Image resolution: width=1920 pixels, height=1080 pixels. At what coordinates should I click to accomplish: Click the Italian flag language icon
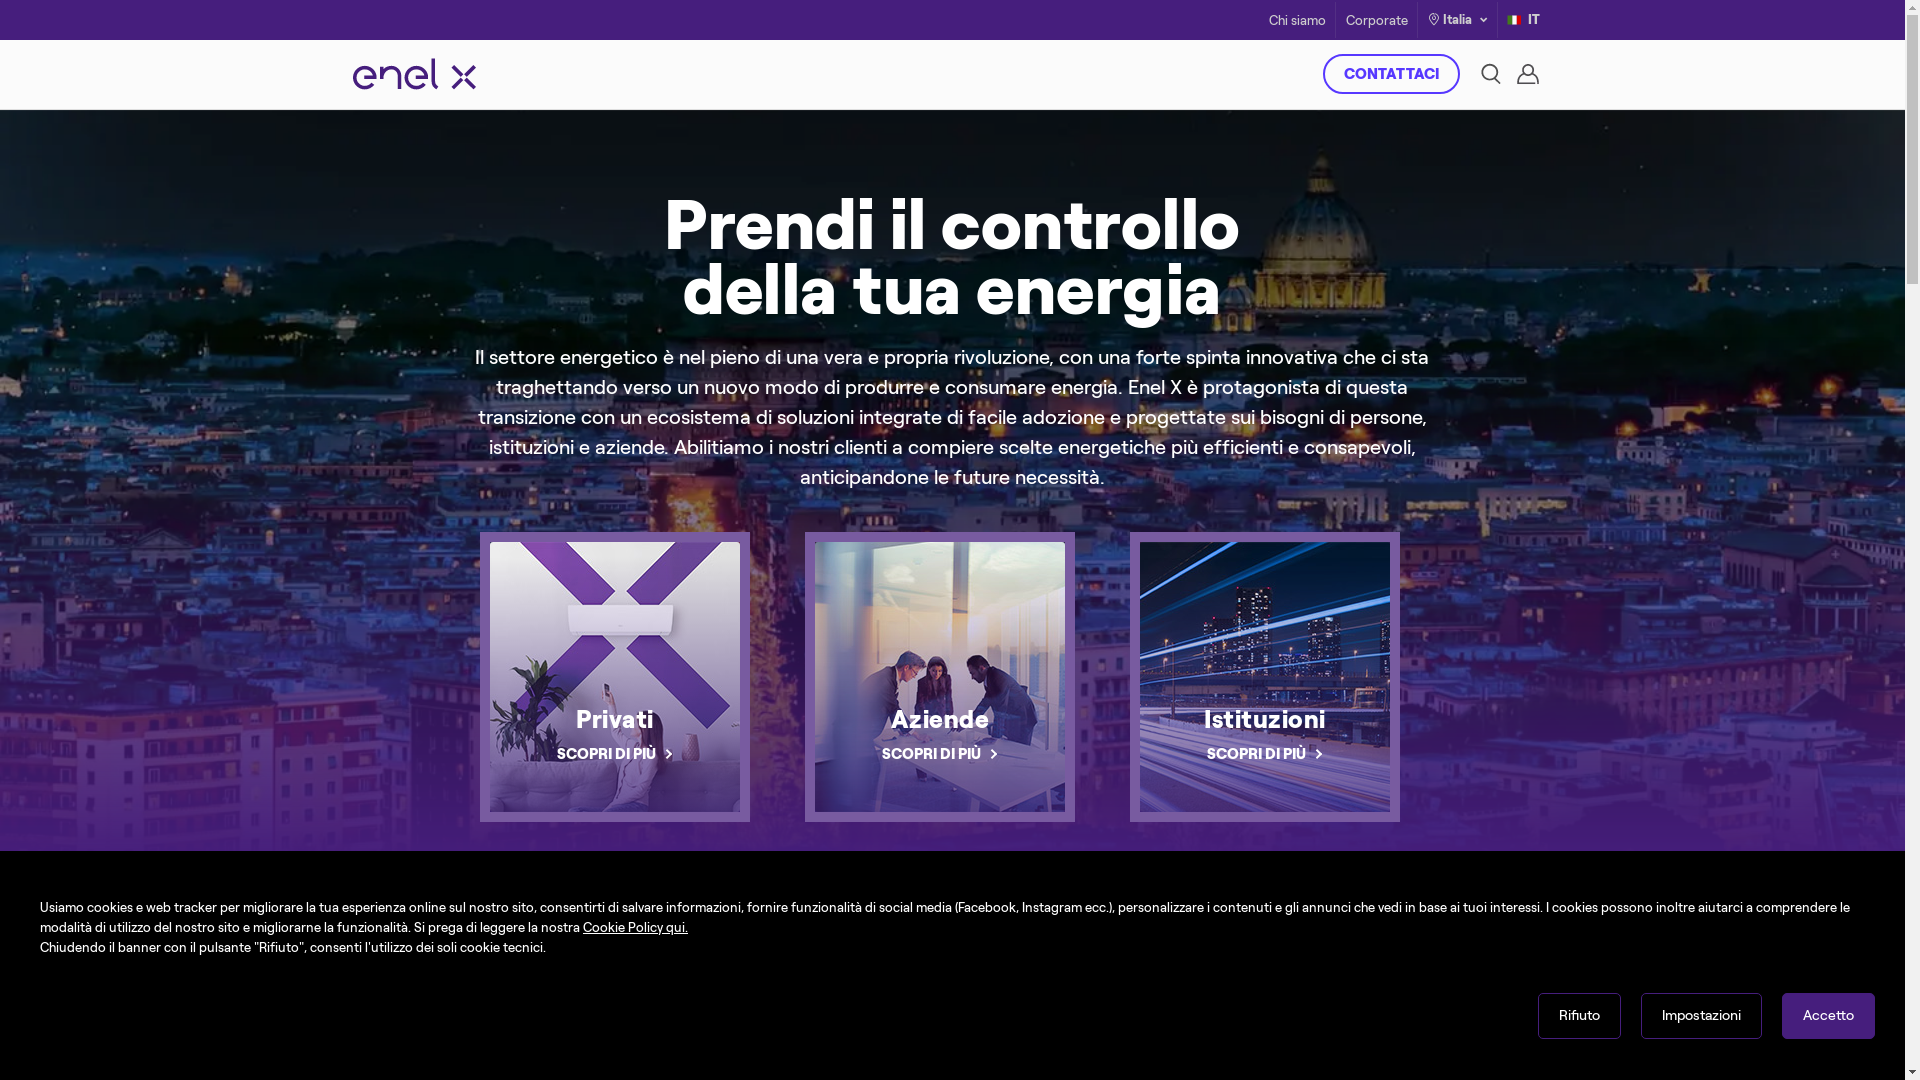tap(1514, 20)
